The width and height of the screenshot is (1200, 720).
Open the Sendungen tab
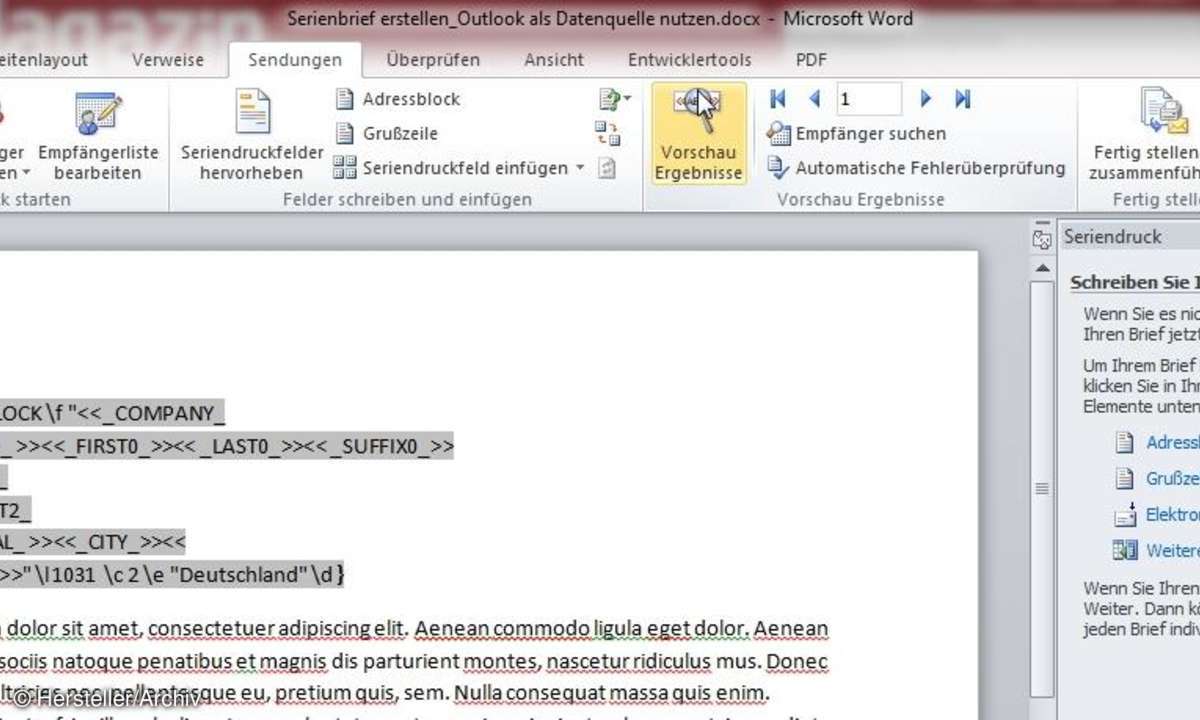[x=295, y=60]
